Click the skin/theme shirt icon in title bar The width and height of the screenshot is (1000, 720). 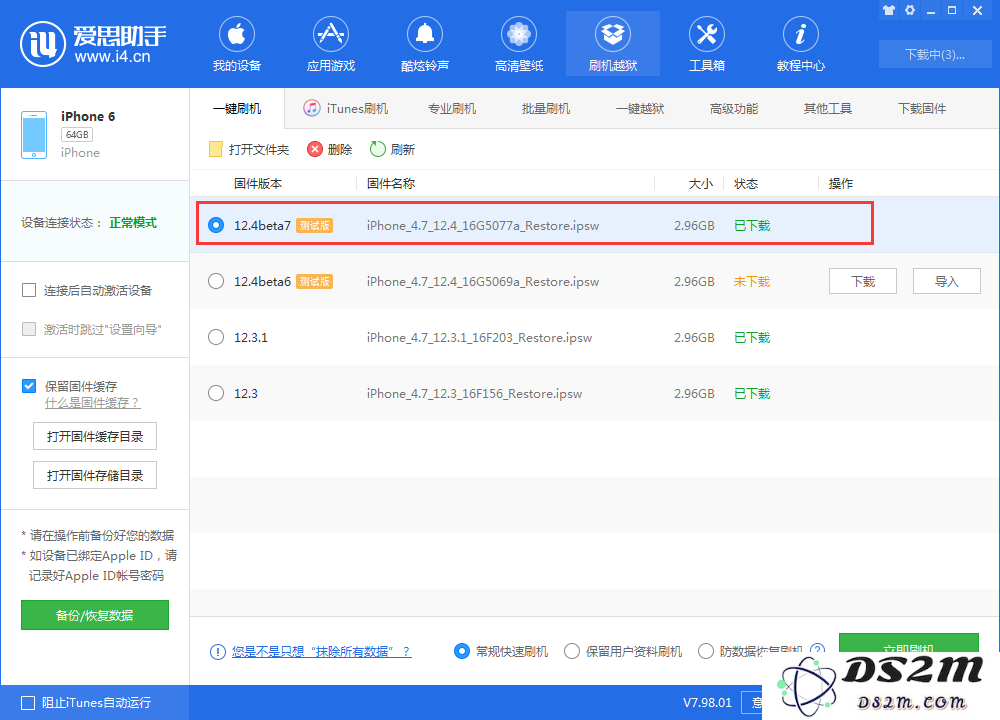click(x=889, y=10)
